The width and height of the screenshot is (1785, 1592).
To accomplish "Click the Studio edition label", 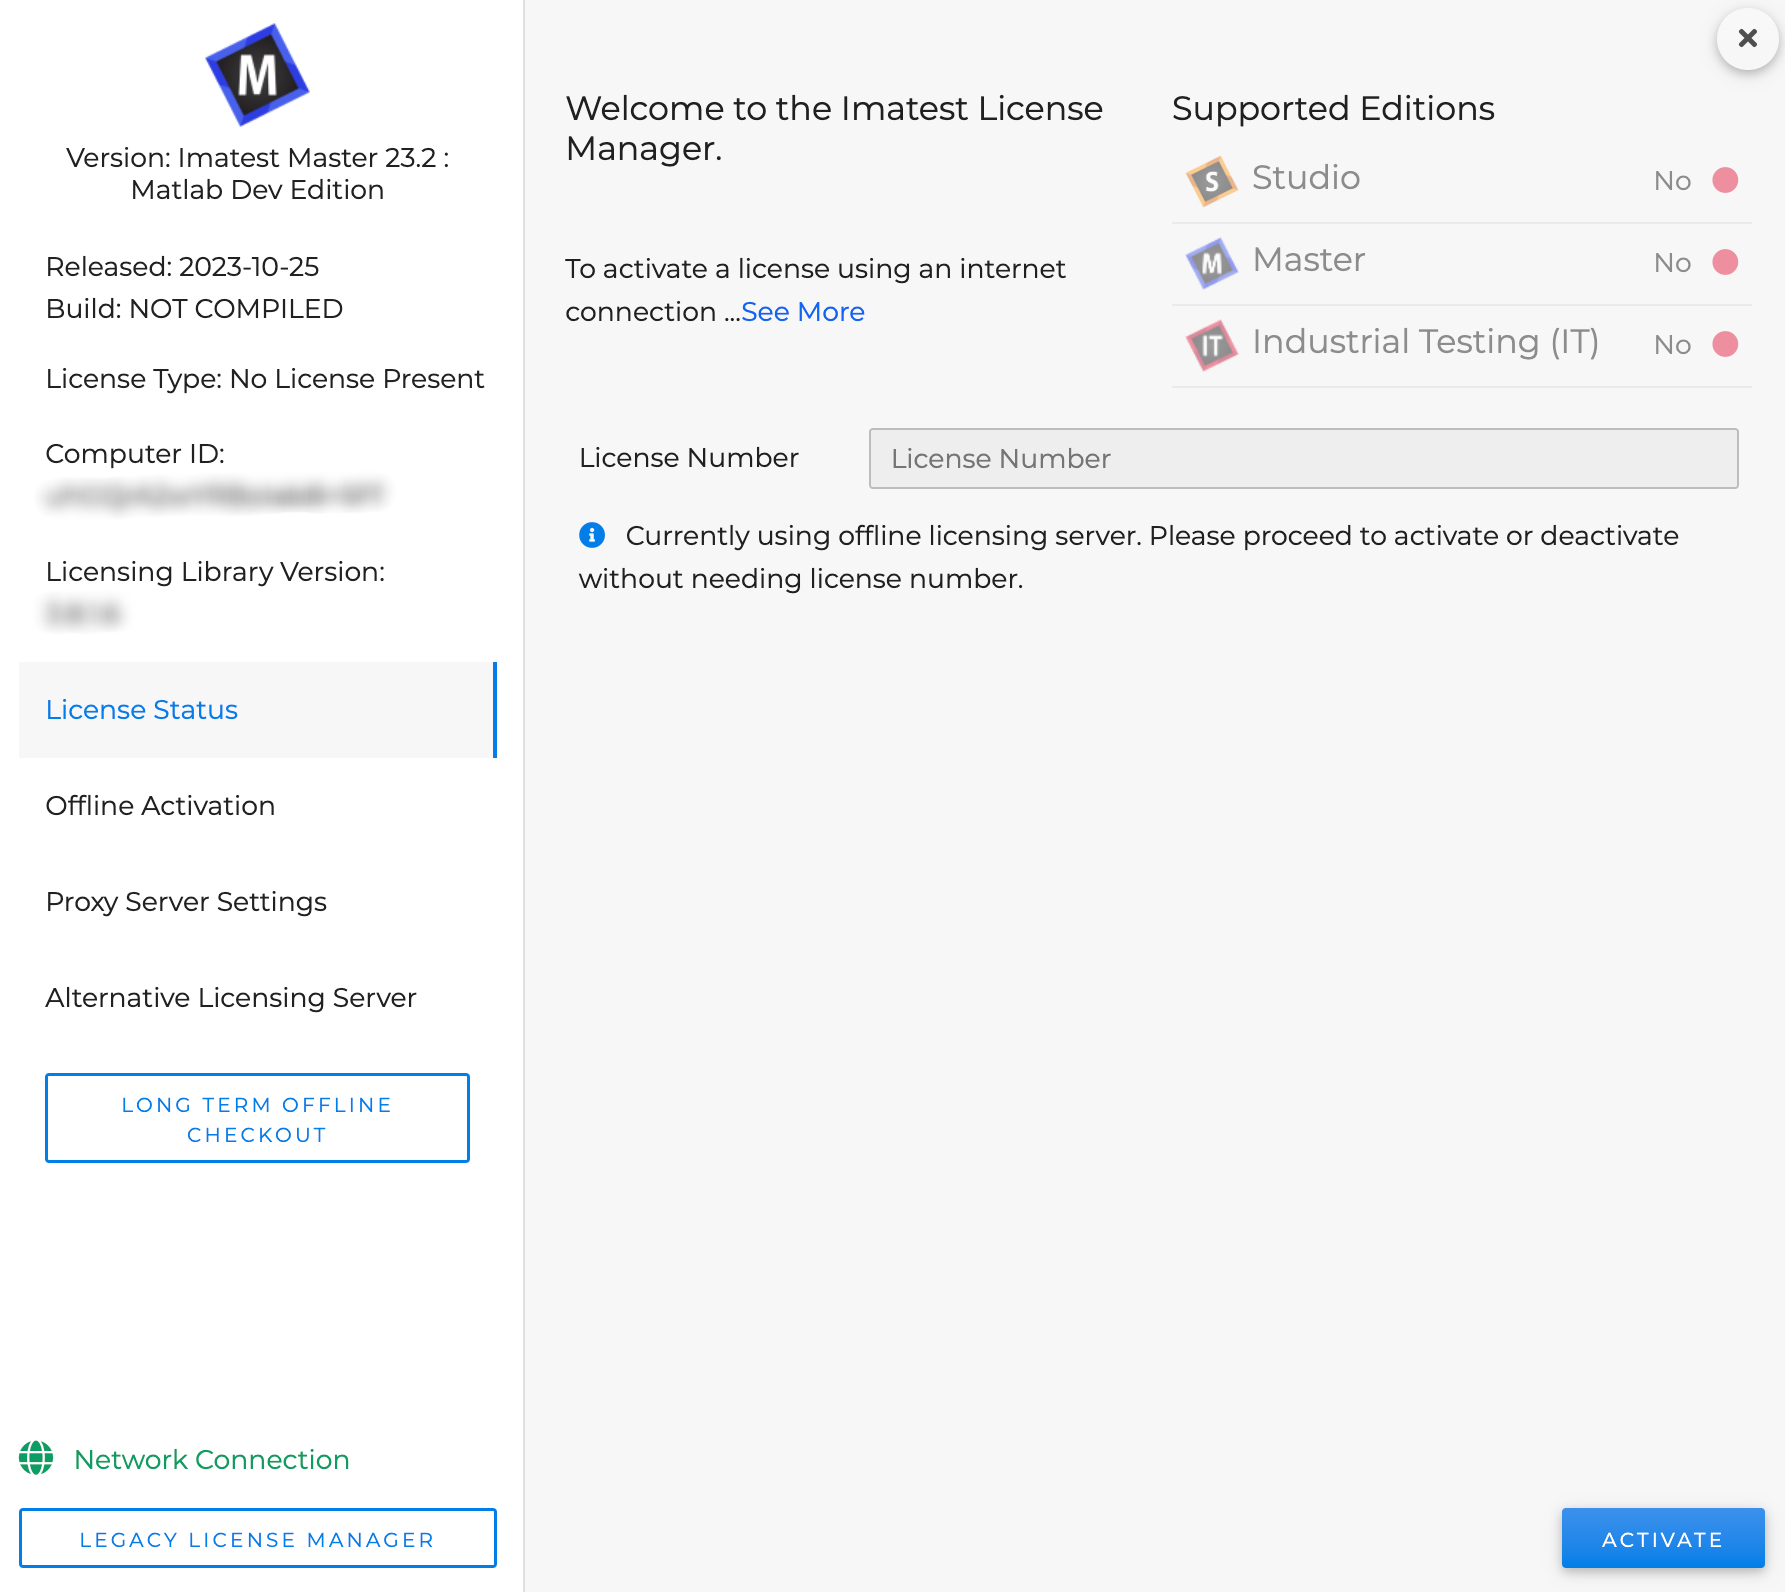I will tap(1306, 178).
